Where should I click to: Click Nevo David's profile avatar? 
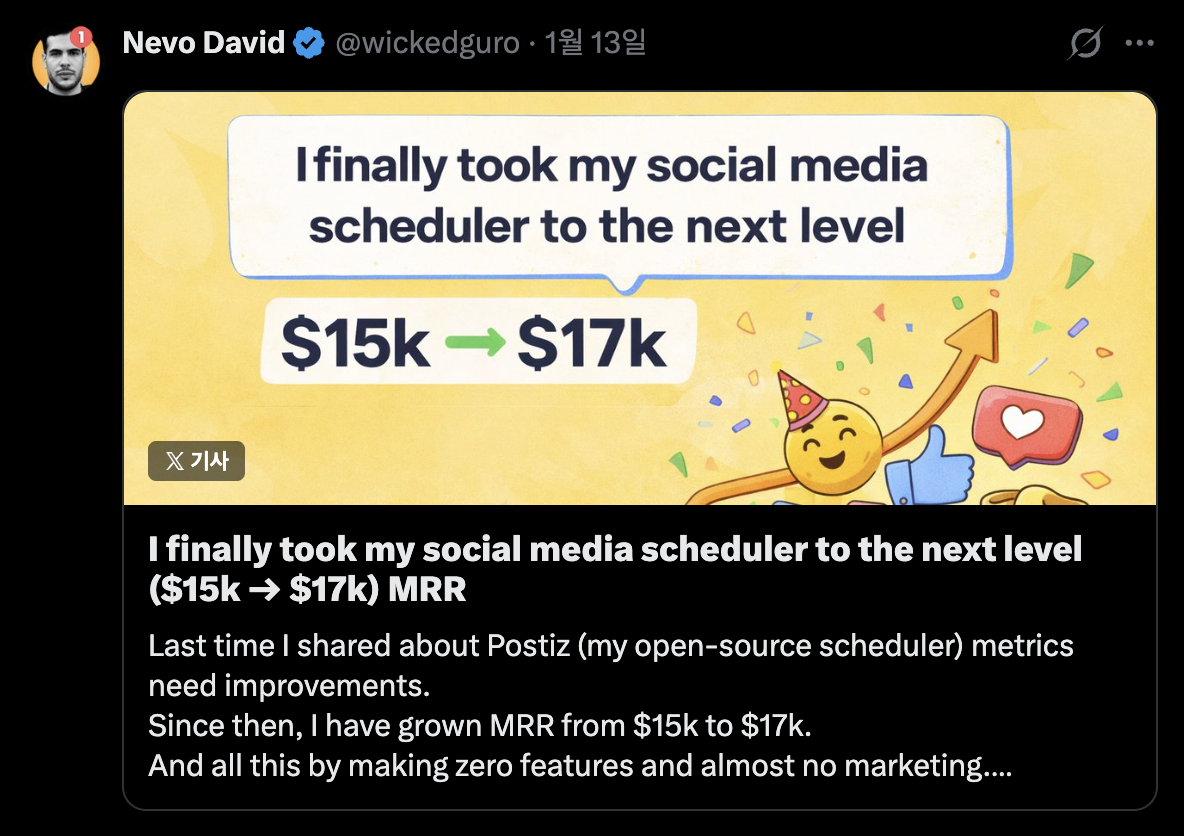pos(66,62)
